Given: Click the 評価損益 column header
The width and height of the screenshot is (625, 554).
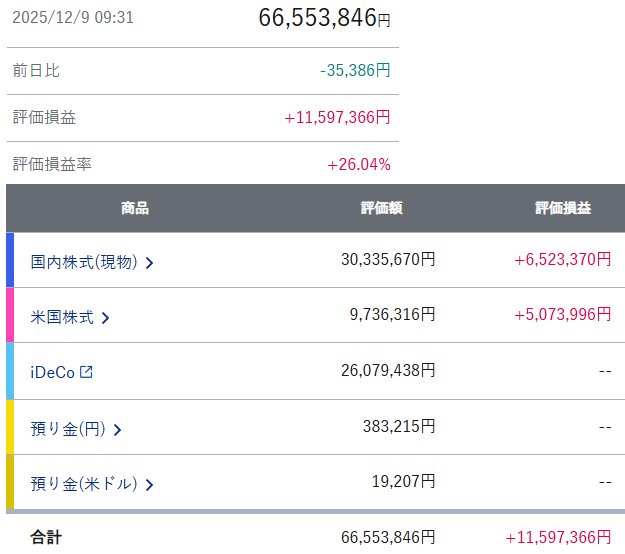Looking at the screenshot, I should click(x=563, y=208).
